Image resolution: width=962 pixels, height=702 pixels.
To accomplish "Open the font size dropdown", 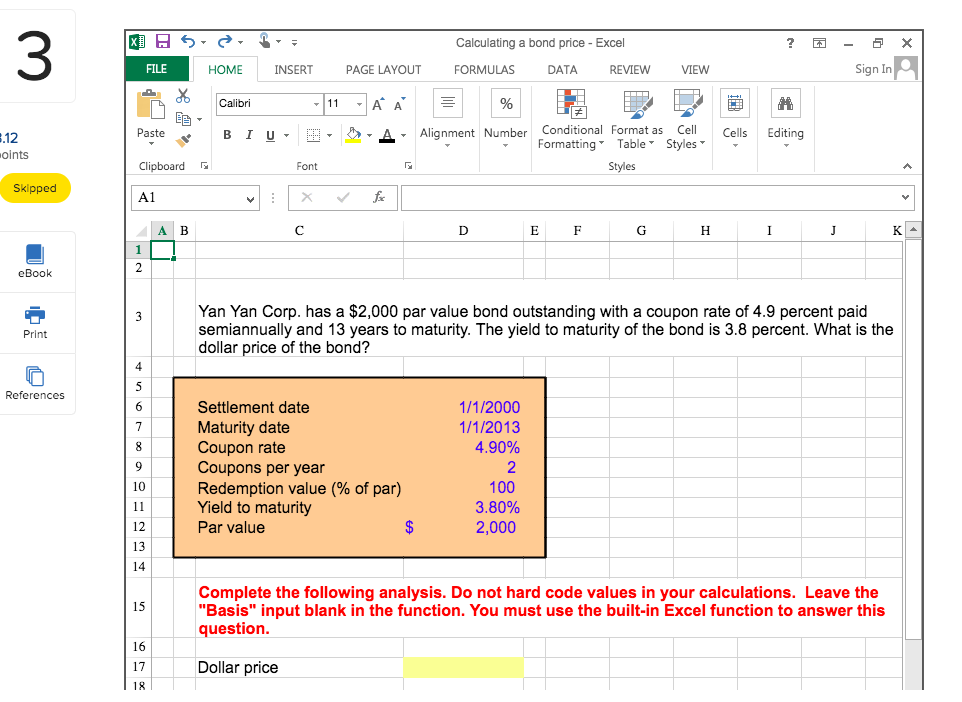I will tap(358, 103).
